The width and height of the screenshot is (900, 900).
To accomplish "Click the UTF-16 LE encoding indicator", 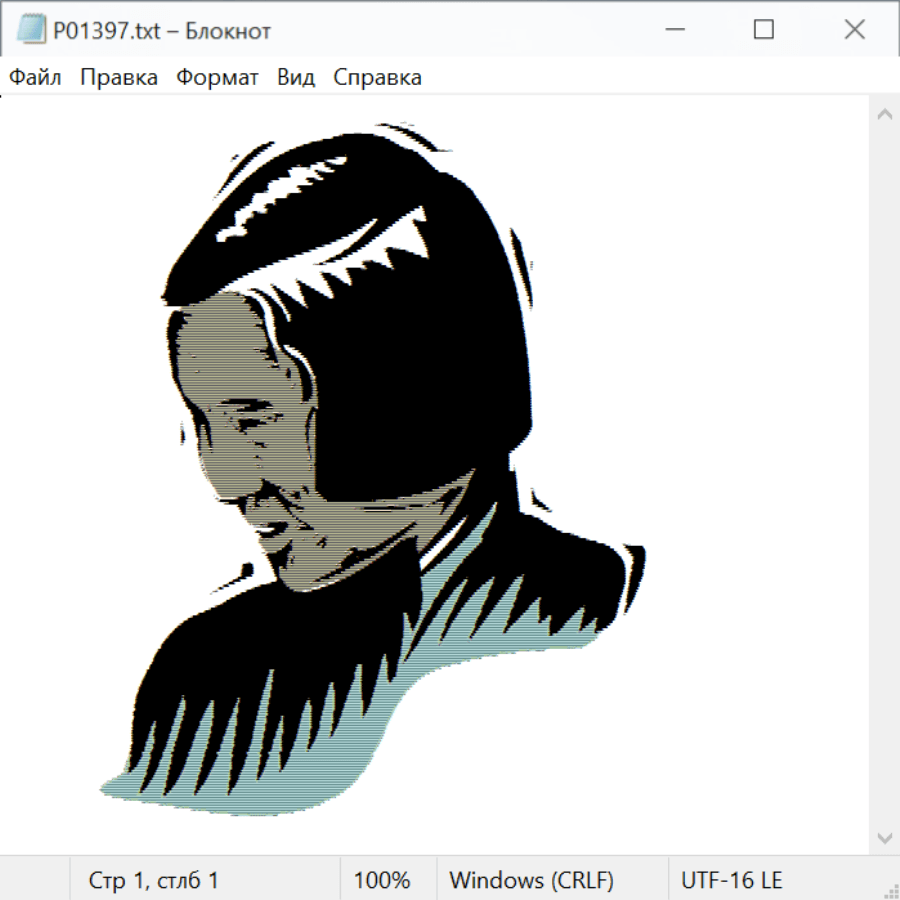I will 731,880.
